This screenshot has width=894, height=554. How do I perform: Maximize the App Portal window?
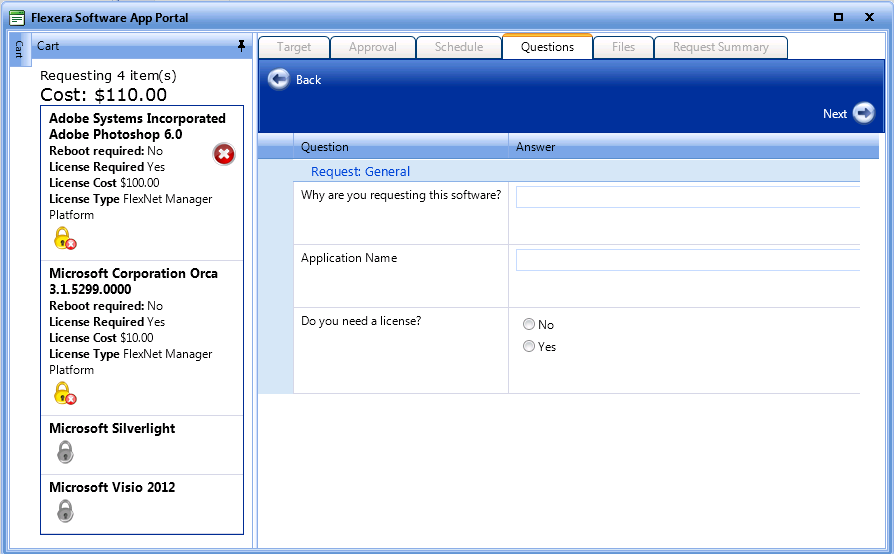[x=838, y=17]
